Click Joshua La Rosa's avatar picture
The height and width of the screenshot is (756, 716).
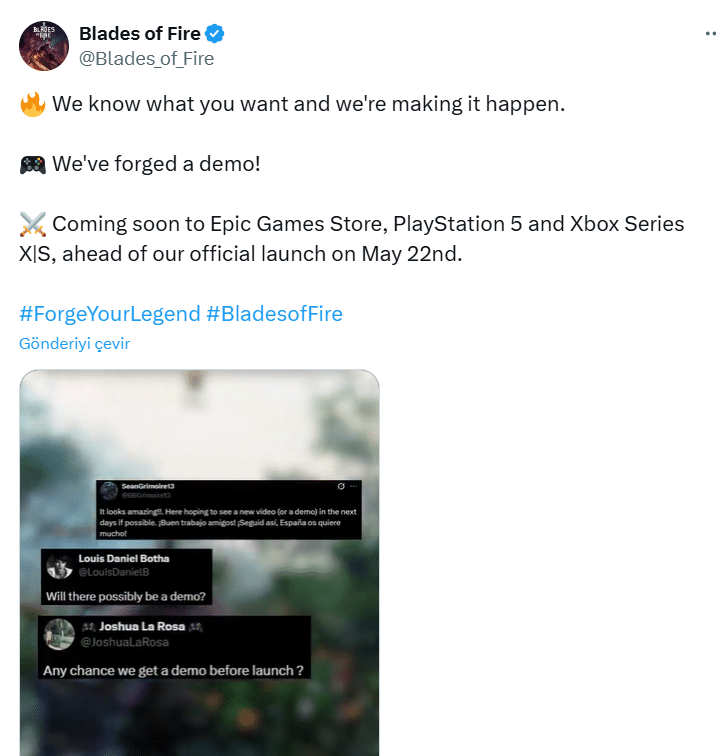[x=59, y=634]
